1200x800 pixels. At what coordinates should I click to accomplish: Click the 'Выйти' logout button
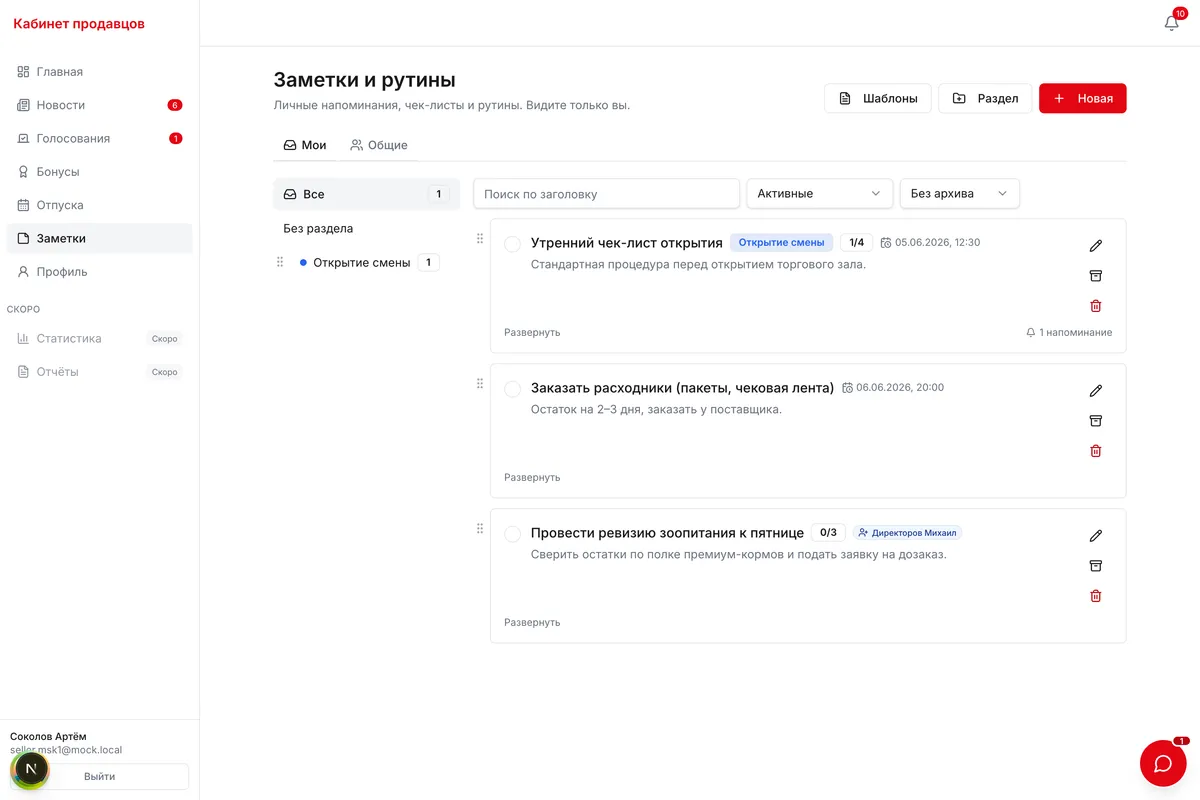tap(99, 776)
